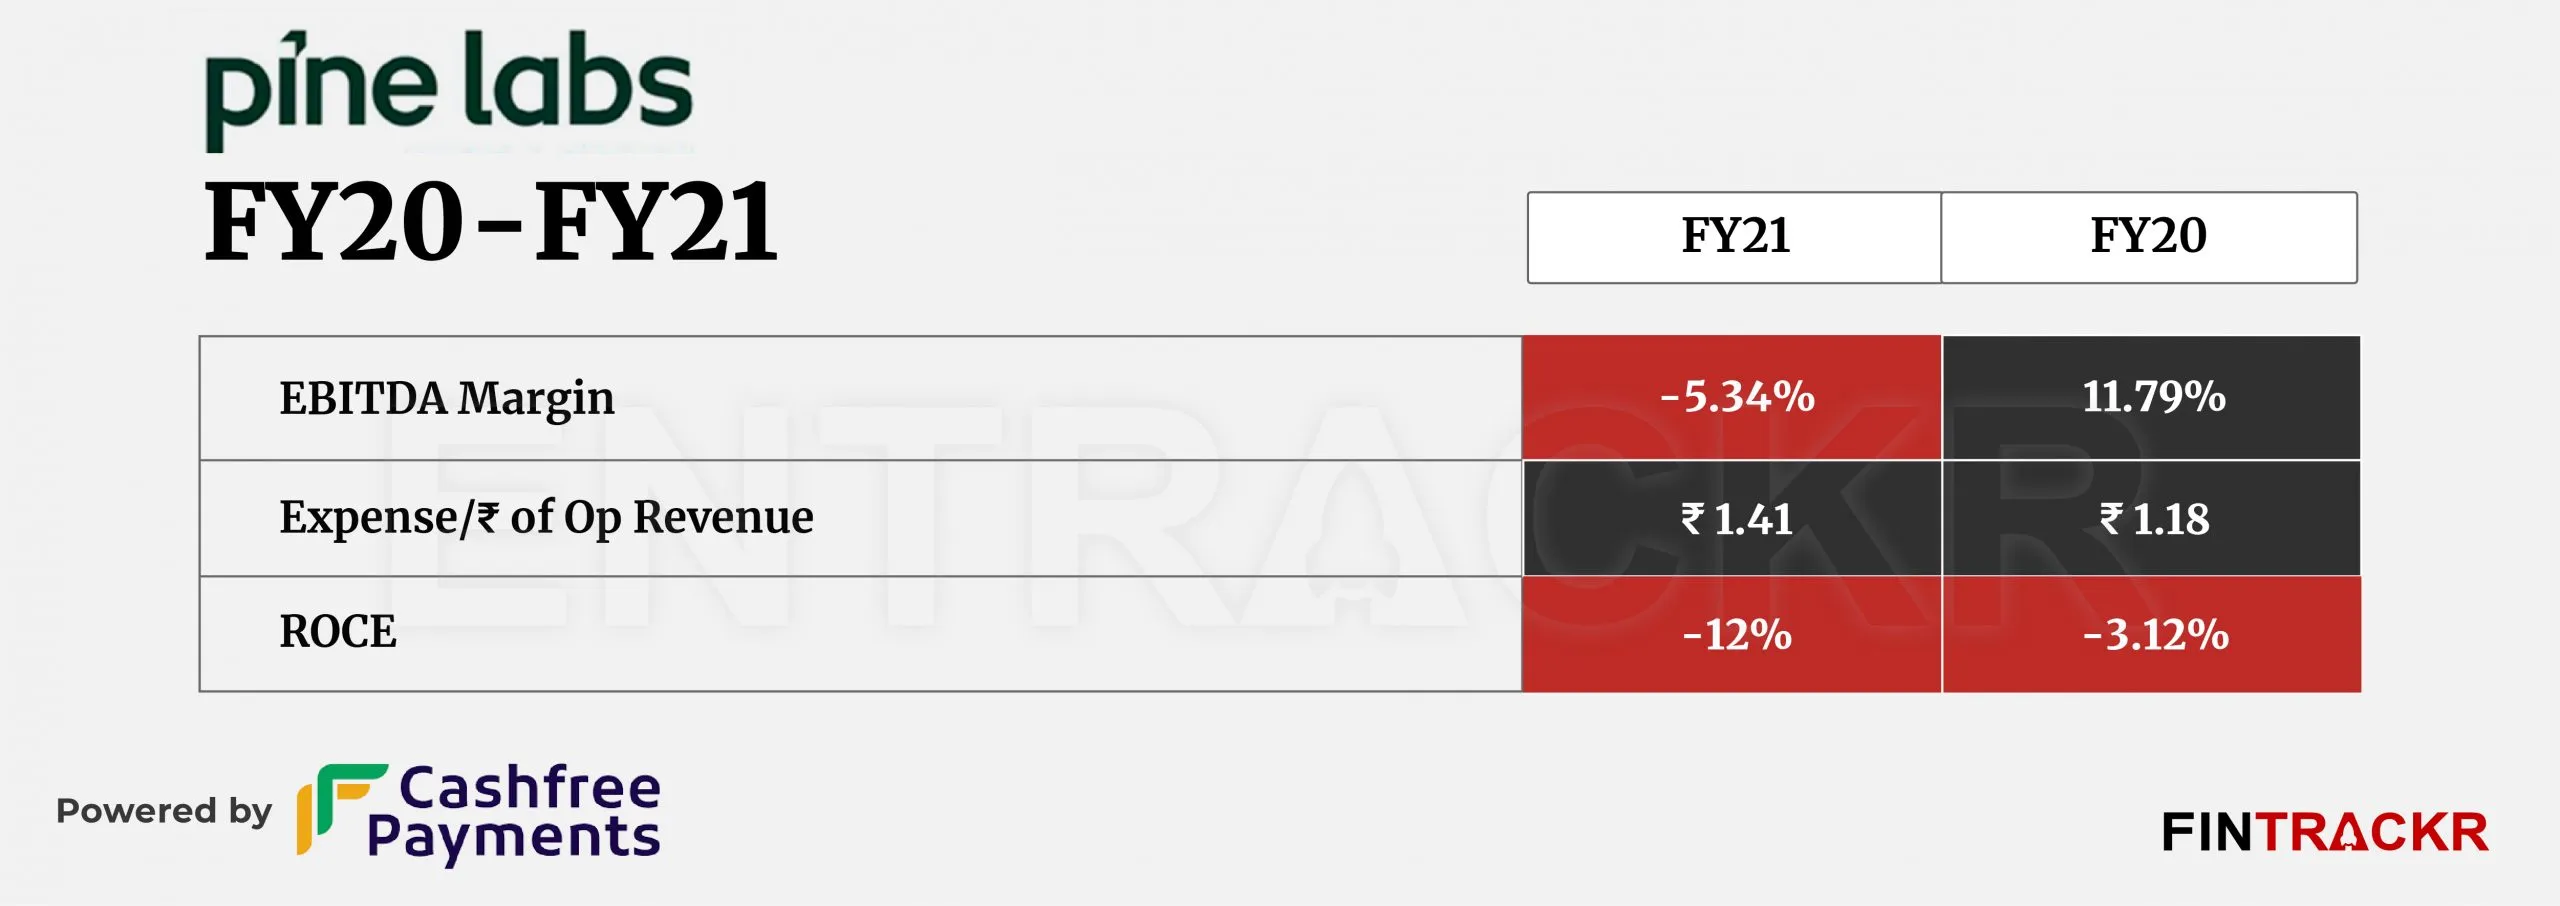Click the ROCE row label
This screenshot has width=2560, height=906.
(x=338, y=632)
